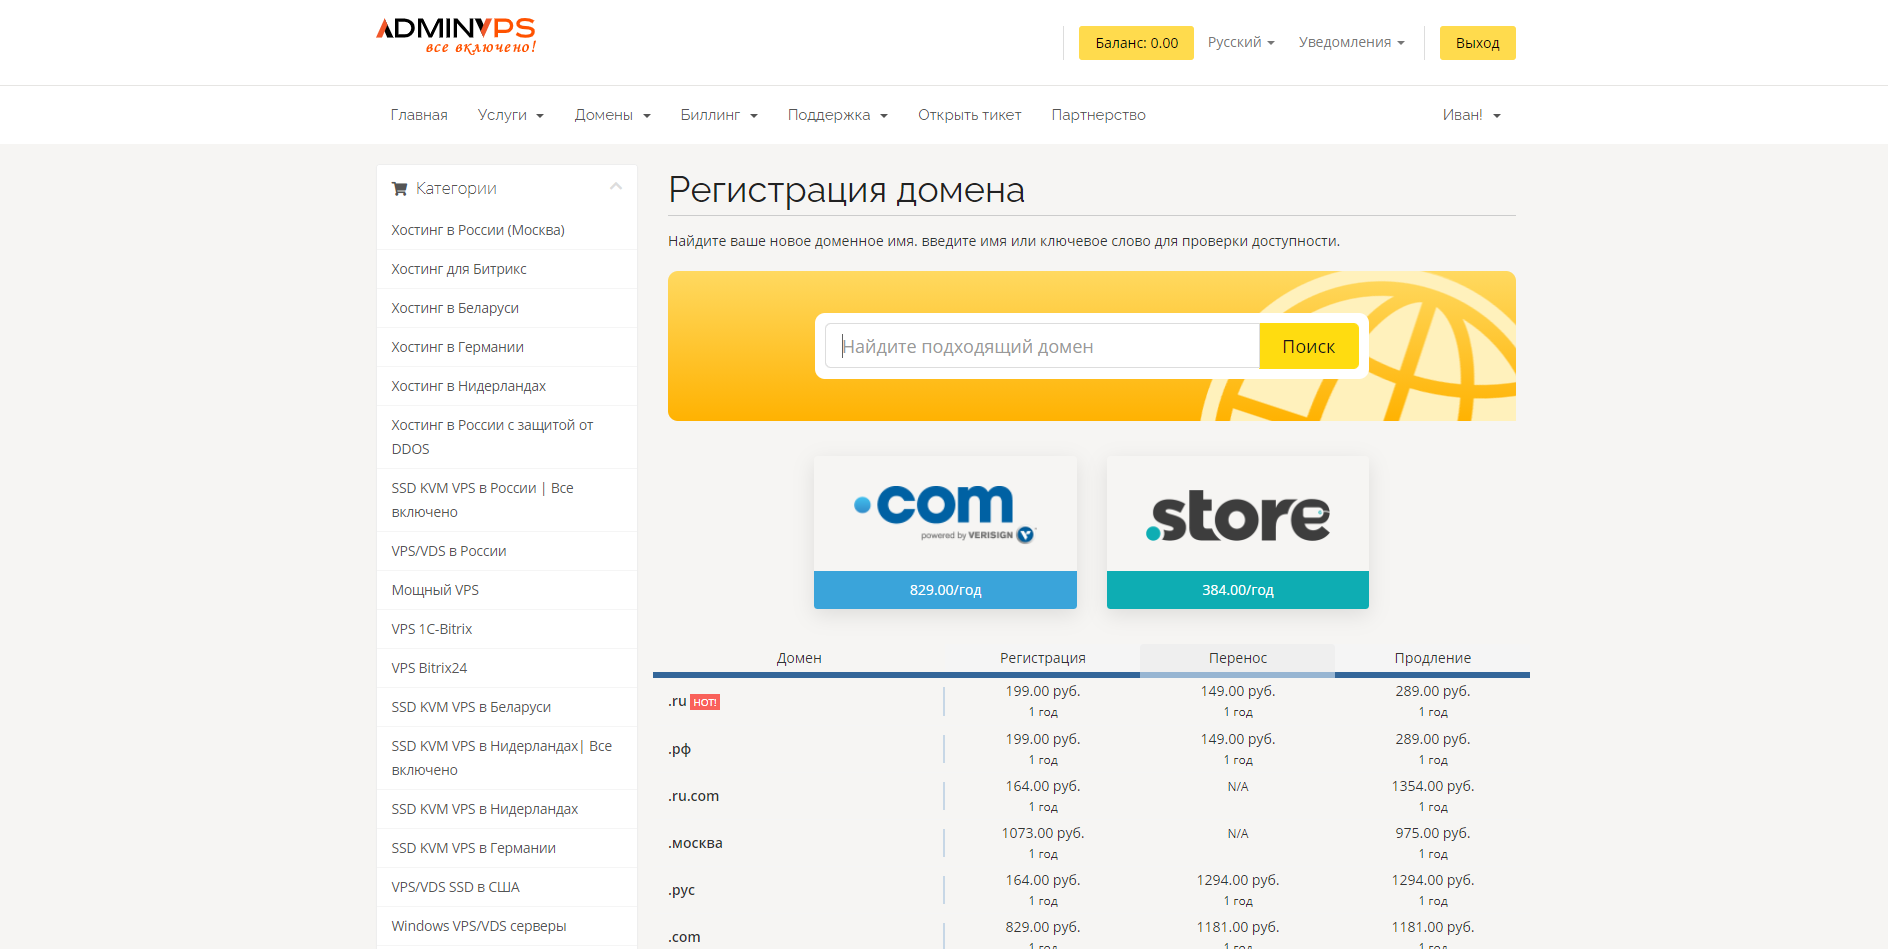Click the .рус domain row label

point(681,890)
